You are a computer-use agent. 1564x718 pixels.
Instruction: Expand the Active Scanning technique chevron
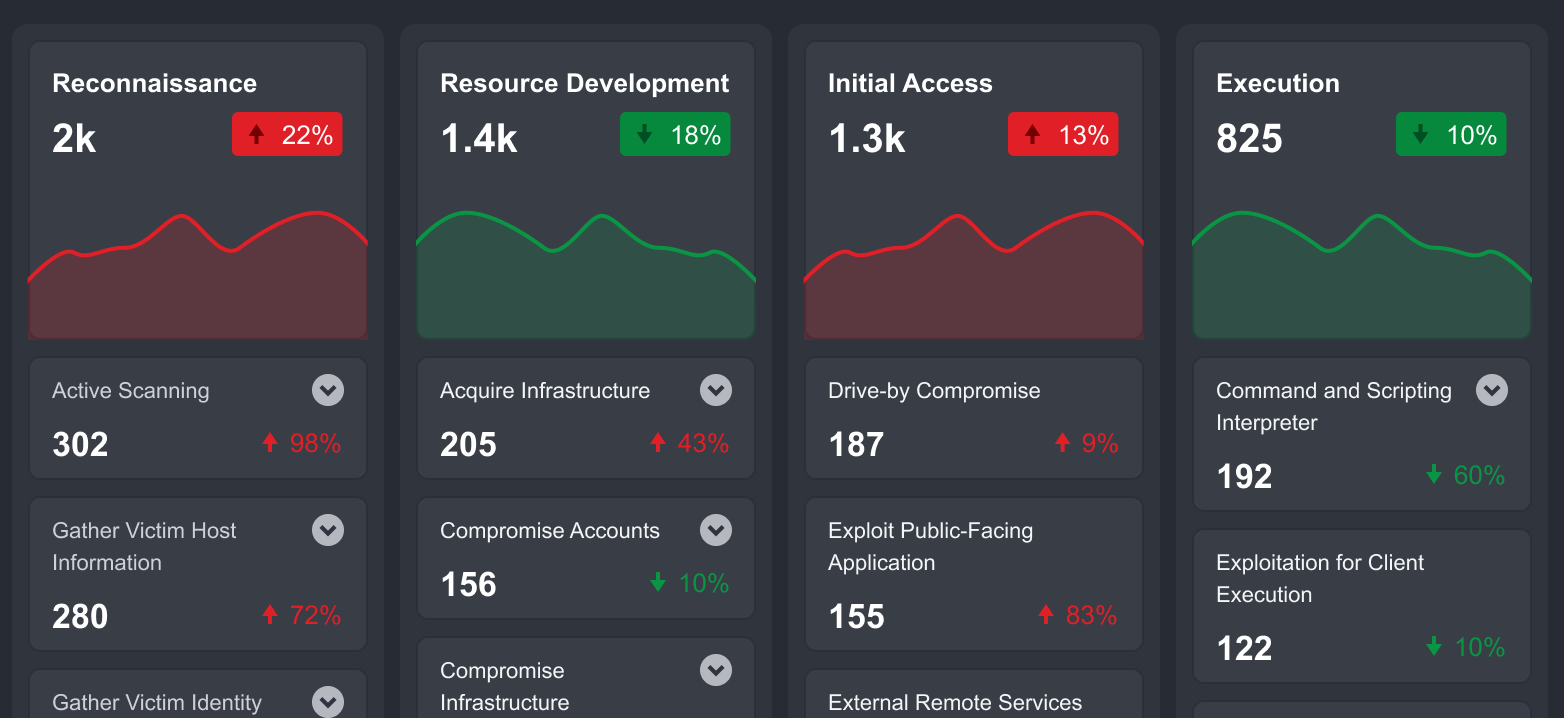click(x=328, y=390)
